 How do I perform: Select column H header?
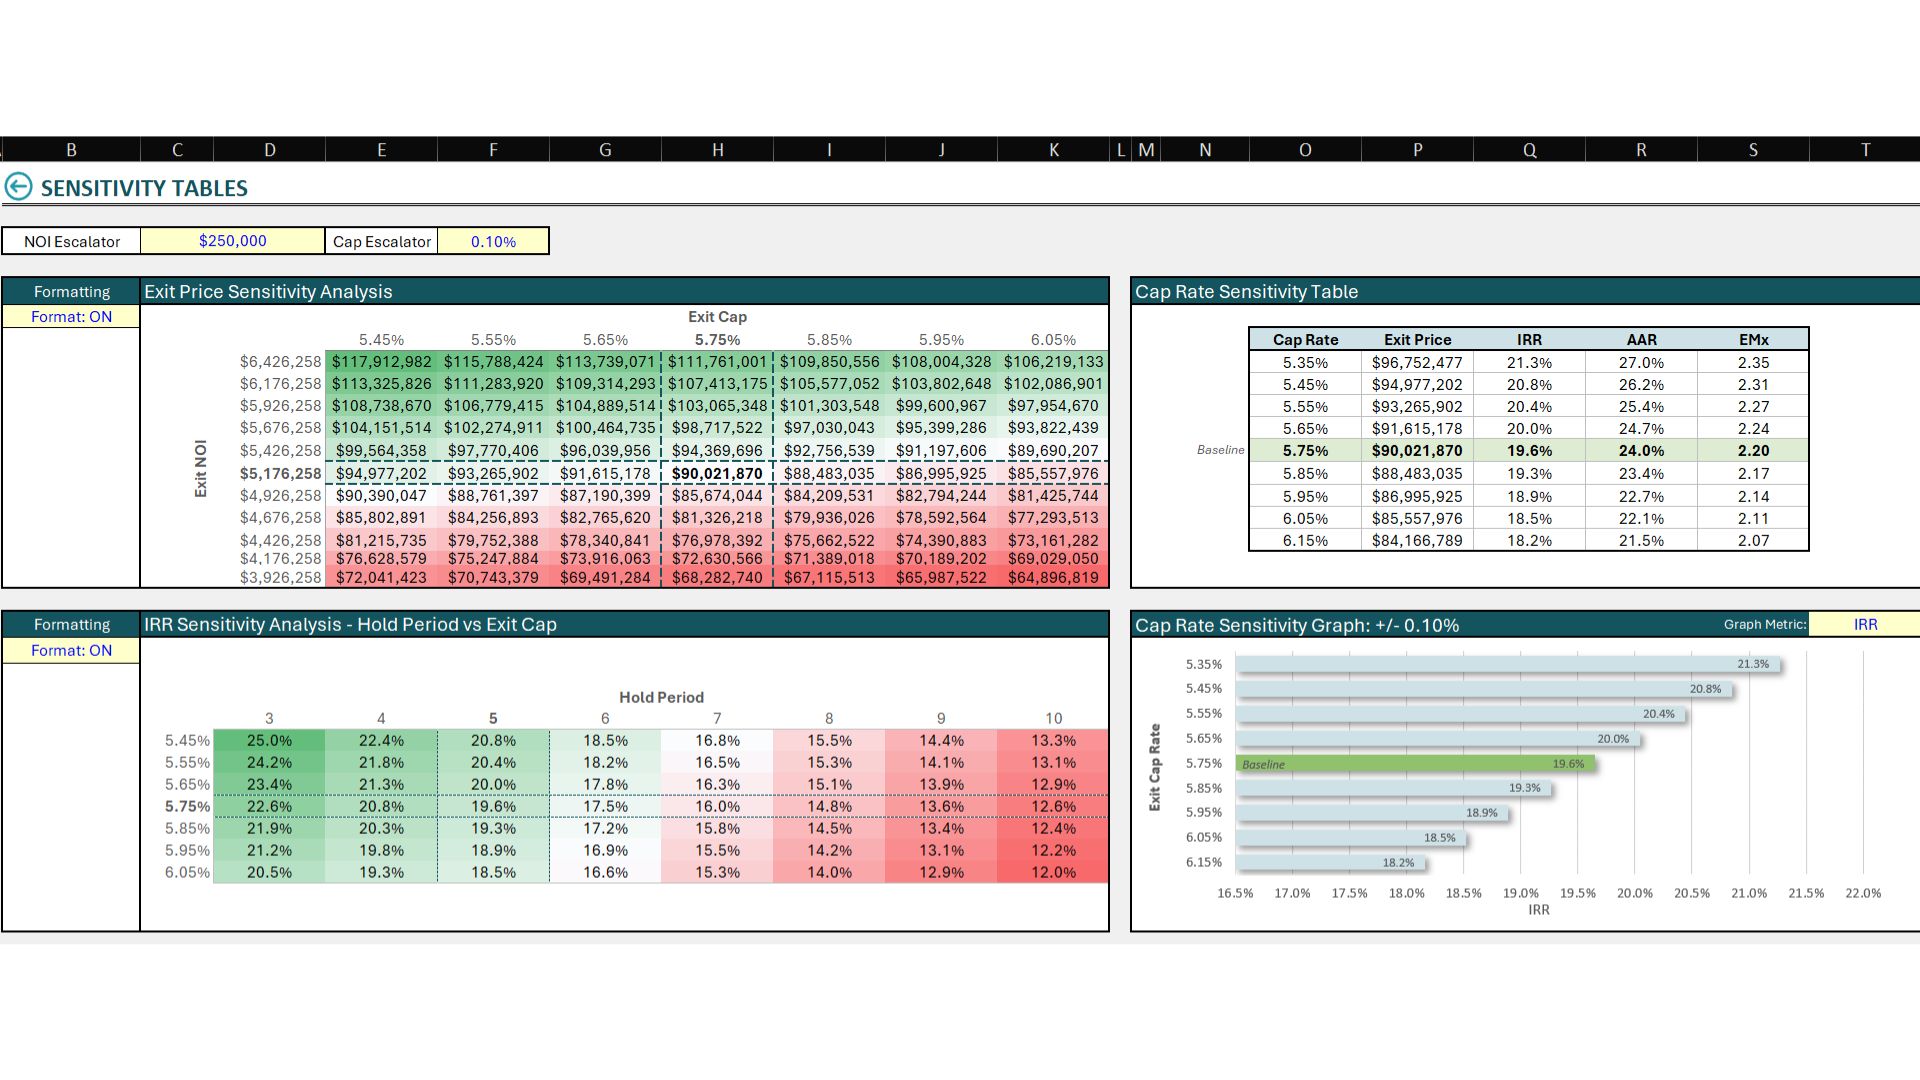coord(717,150)
